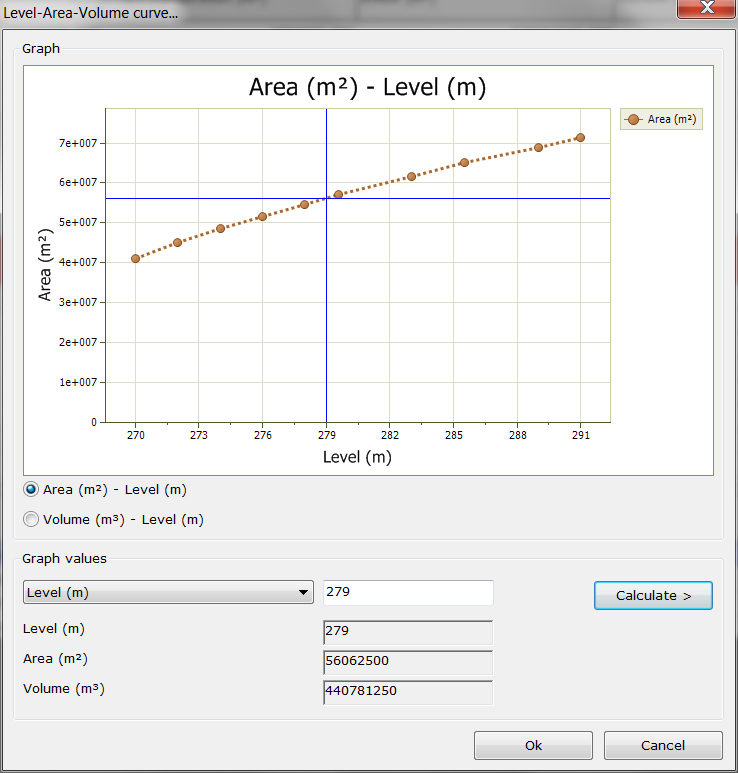Click the graph title Area (m²) - Level (m)
This screenshot has height=773, width=738.
[x=367, y=88]
